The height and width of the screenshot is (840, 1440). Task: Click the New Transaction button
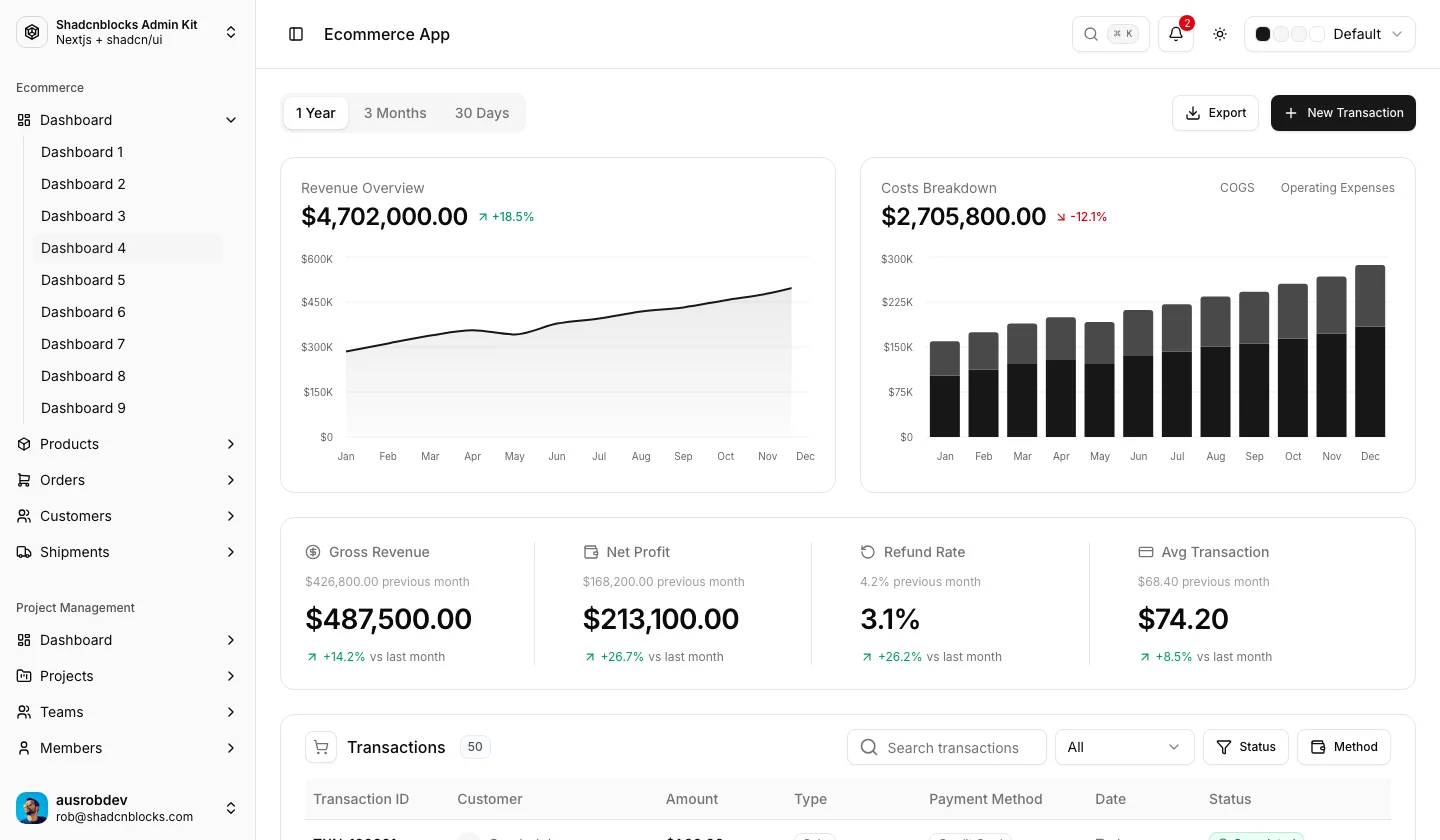pos(1343,113)
